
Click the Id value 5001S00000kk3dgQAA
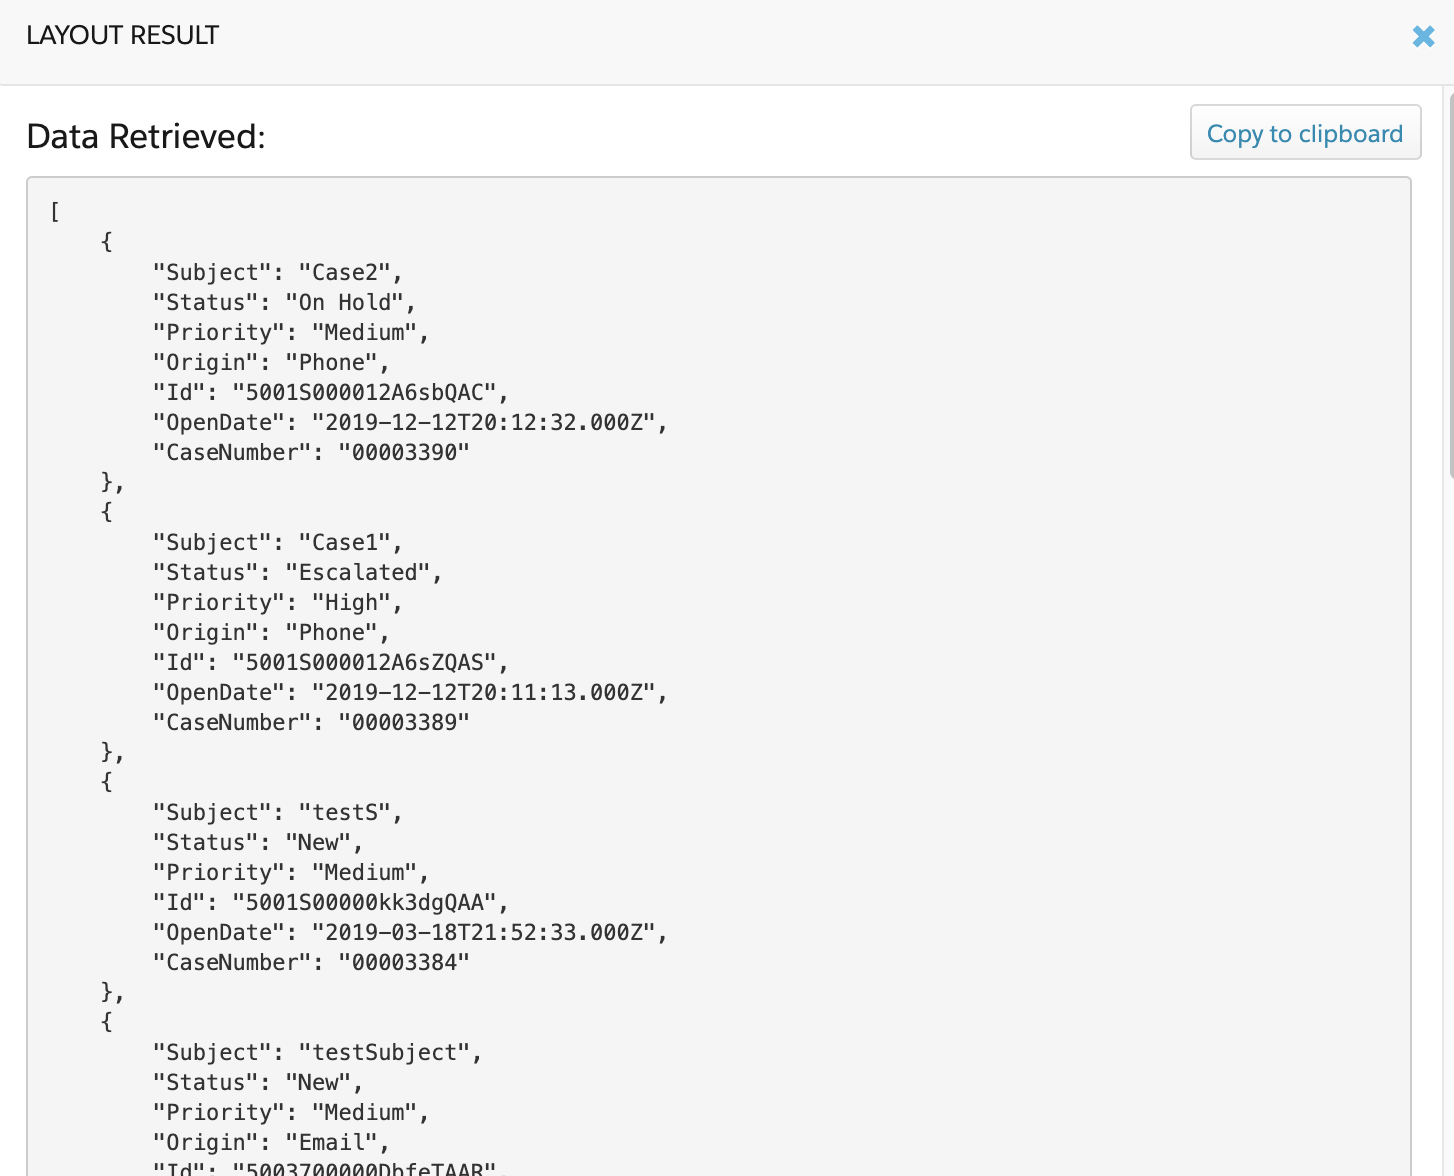370,902
